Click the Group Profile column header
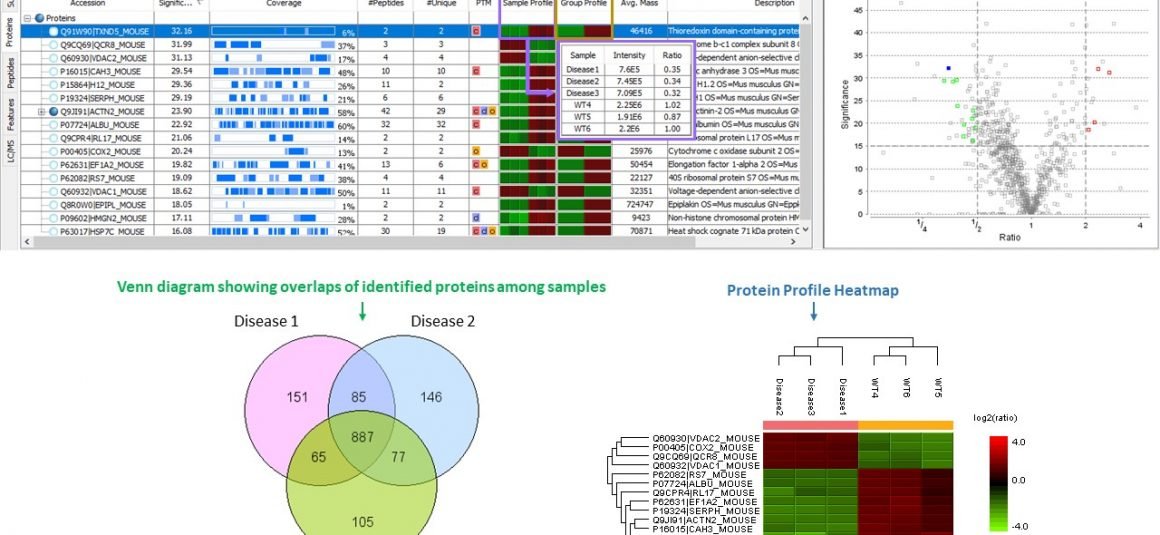This screenshot has width=1160, height=535. click(584, 4)
